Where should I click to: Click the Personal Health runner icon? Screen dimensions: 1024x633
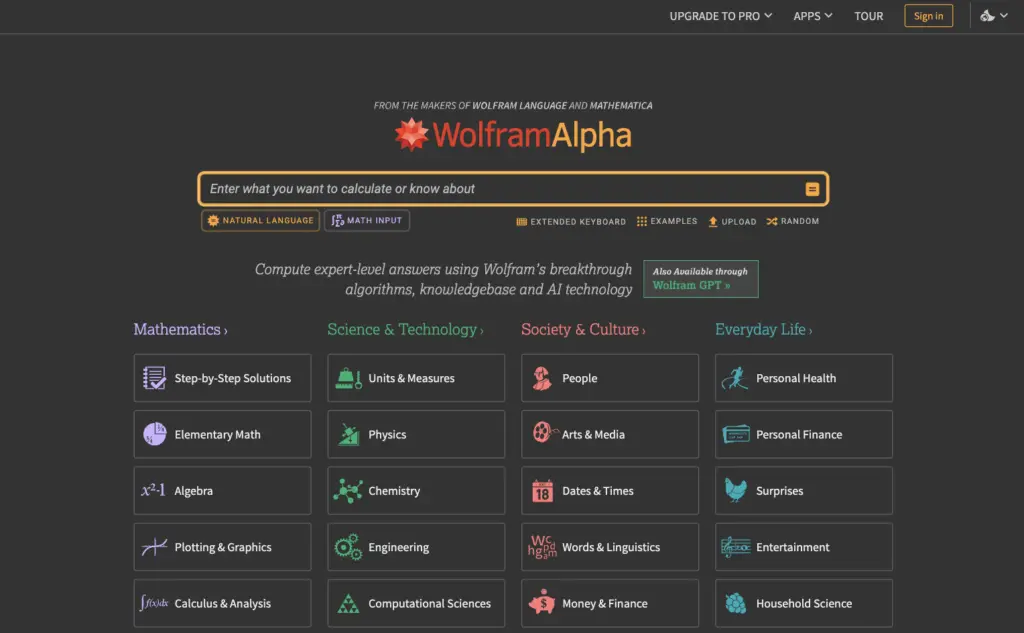pos(735,378)
